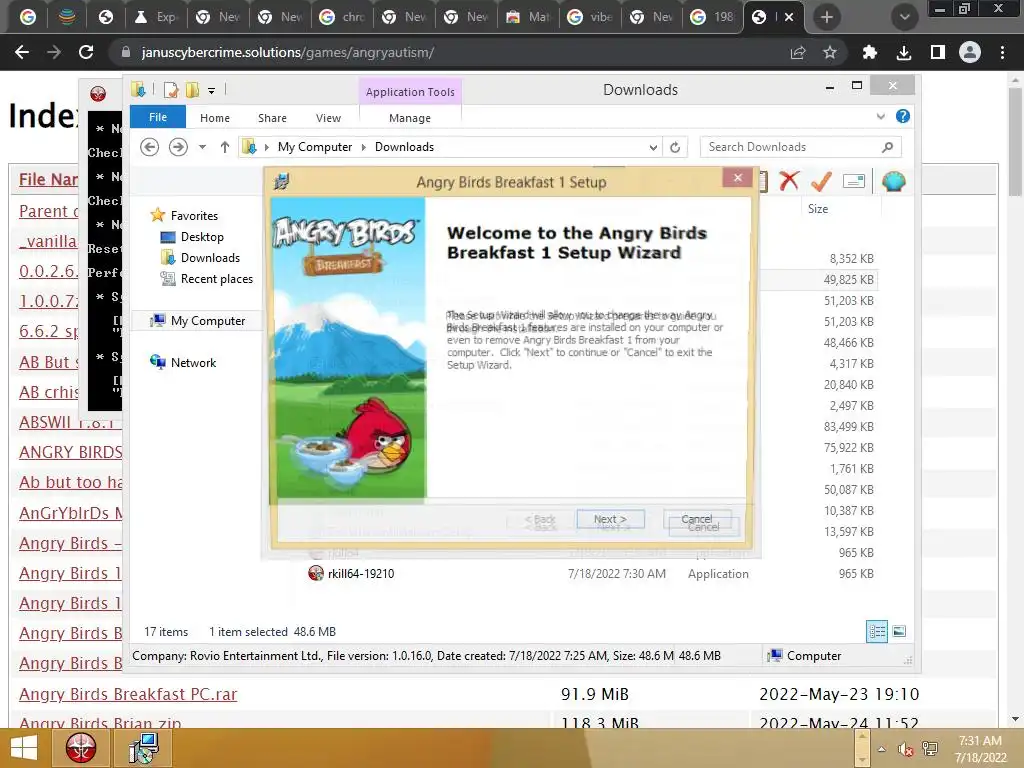Open Chrome extensions puzzle icon

click(869, 52)
